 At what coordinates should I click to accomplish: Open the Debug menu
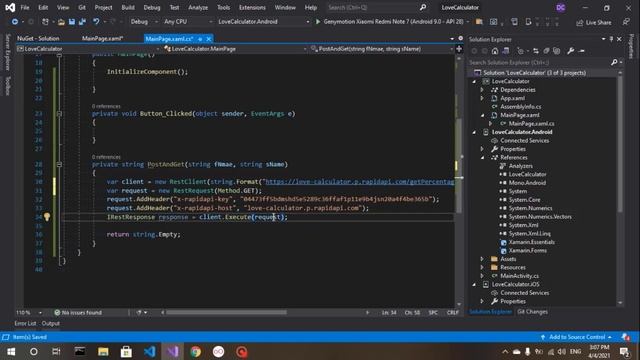(x=152, y=7)
